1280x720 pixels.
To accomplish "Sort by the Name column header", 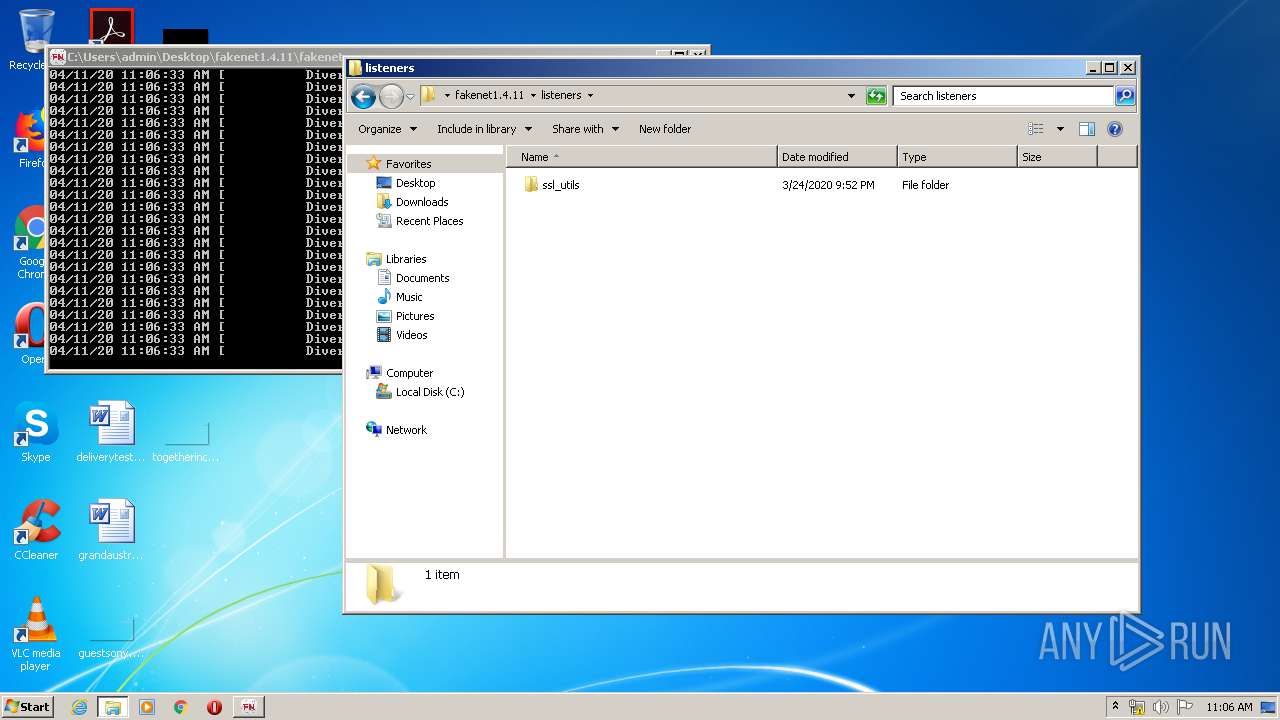I will click(x=641, y=157).
